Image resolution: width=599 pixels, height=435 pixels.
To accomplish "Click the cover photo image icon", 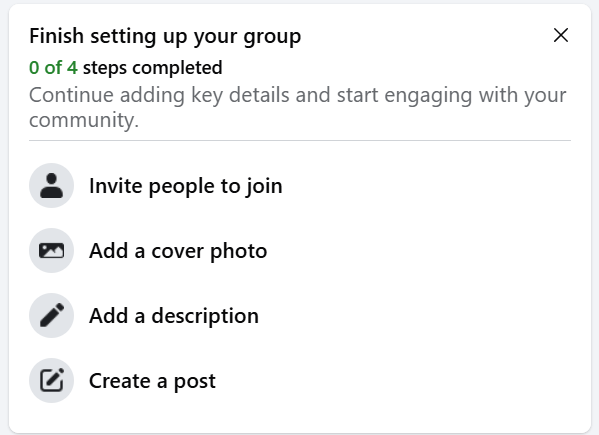I will (52, 251).
